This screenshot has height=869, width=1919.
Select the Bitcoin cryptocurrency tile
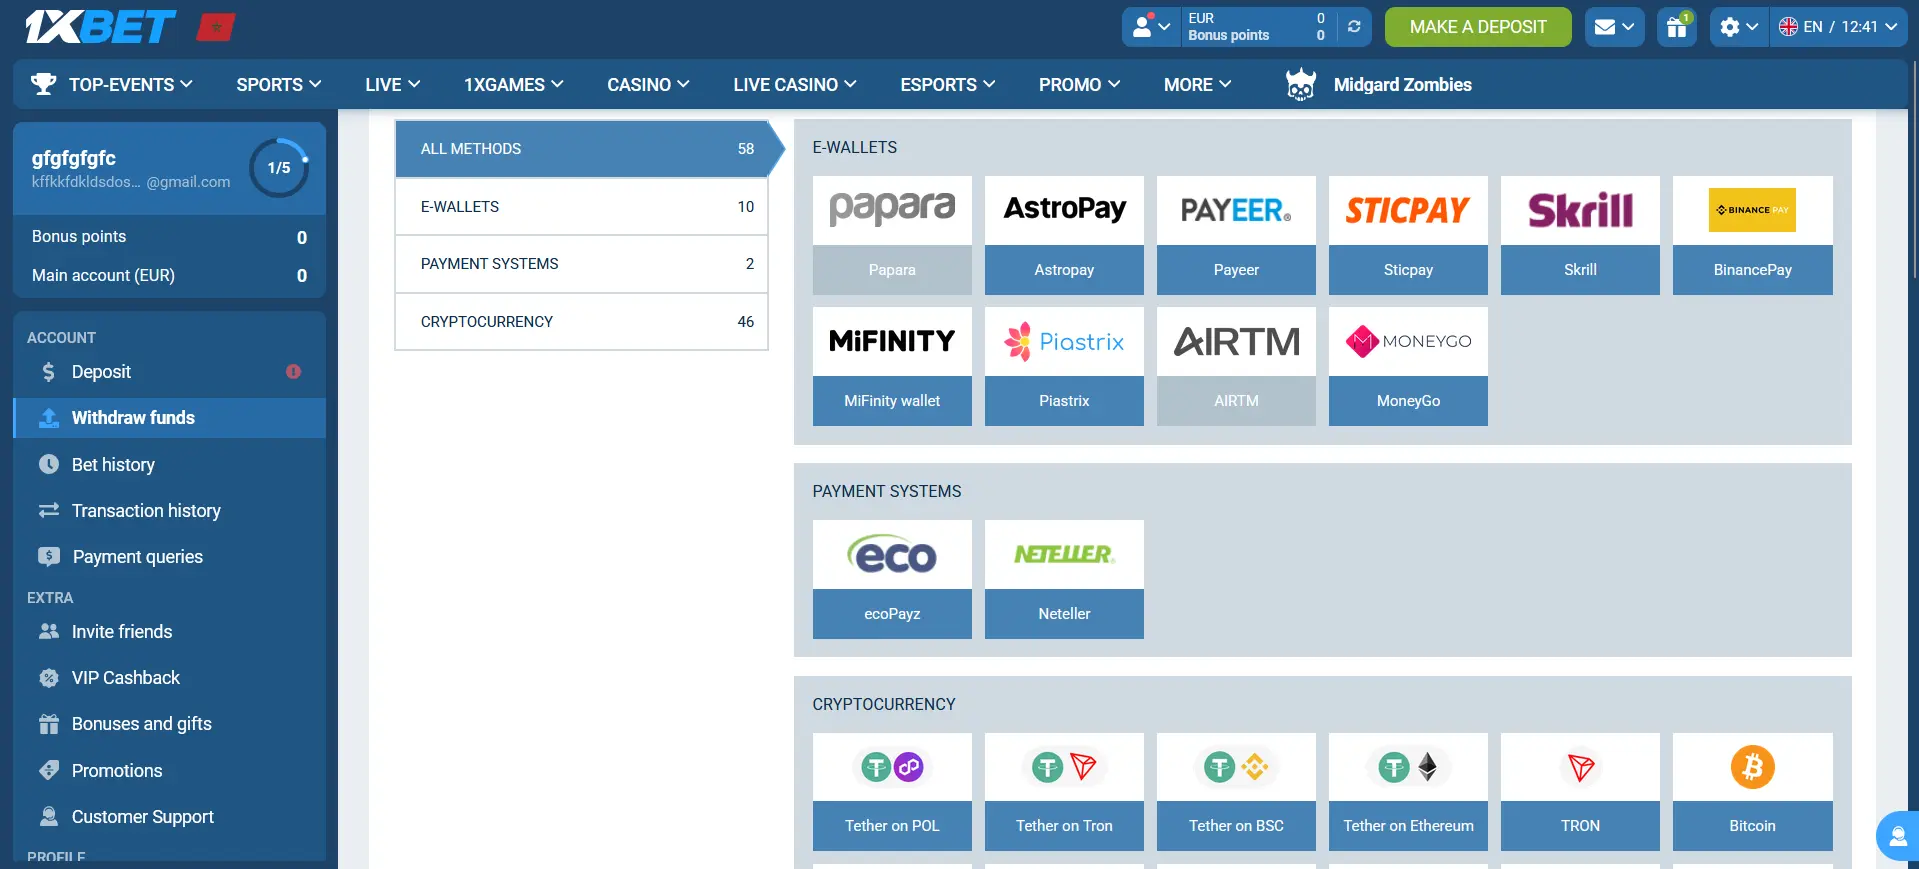1752,791
